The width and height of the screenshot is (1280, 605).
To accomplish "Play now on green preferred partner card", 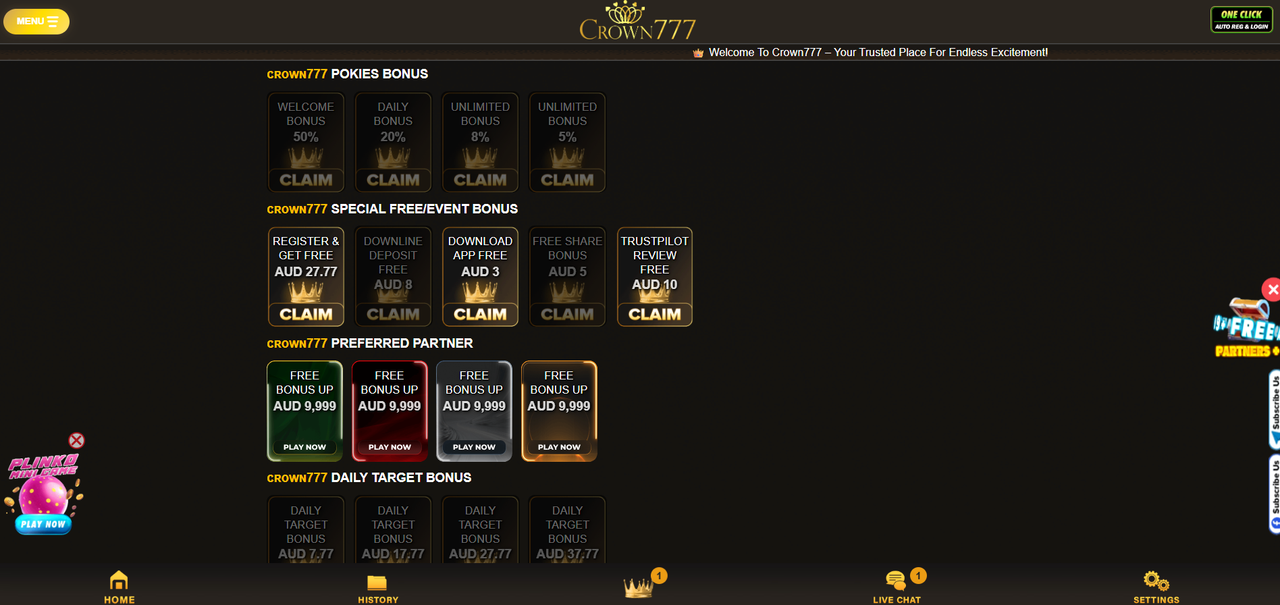I will (305, 447).
